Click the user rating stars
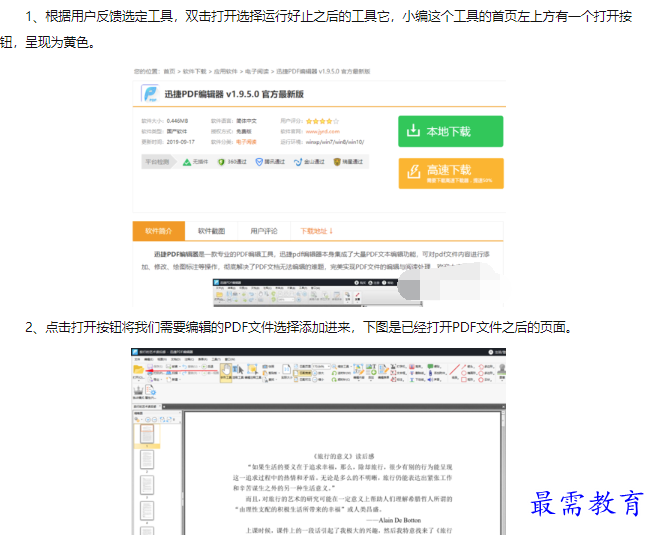Screen dimensions: 652x535 pyautogui.click(x=322, y=121)
